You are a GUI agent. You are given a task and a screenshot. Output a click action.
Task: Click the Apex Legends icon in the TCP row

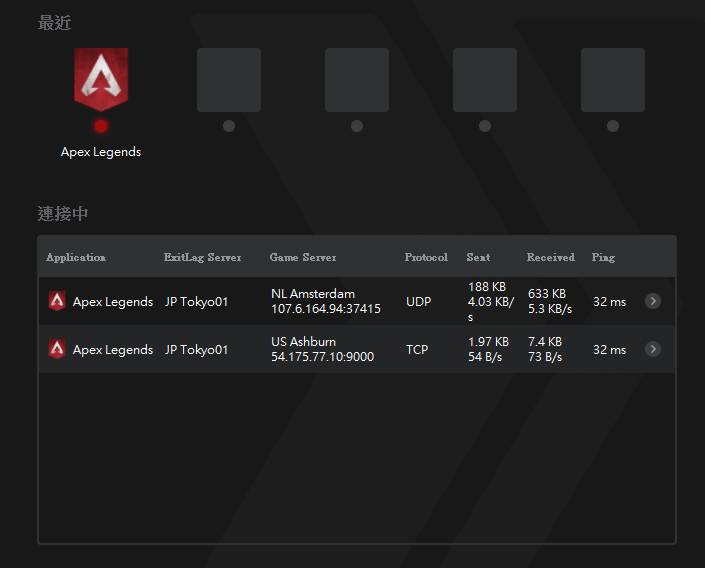tap(58, 349)
